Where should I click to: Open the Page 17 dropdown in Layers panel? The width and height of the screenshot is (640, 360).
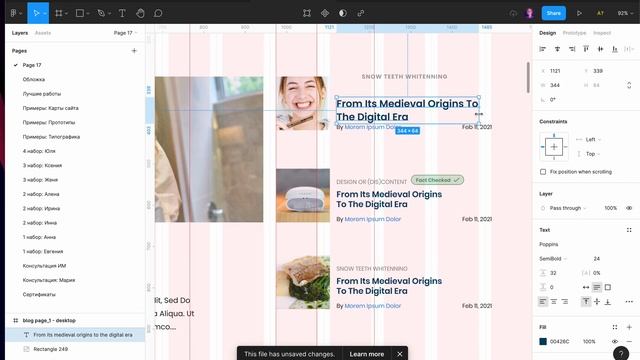pos(125,33)
